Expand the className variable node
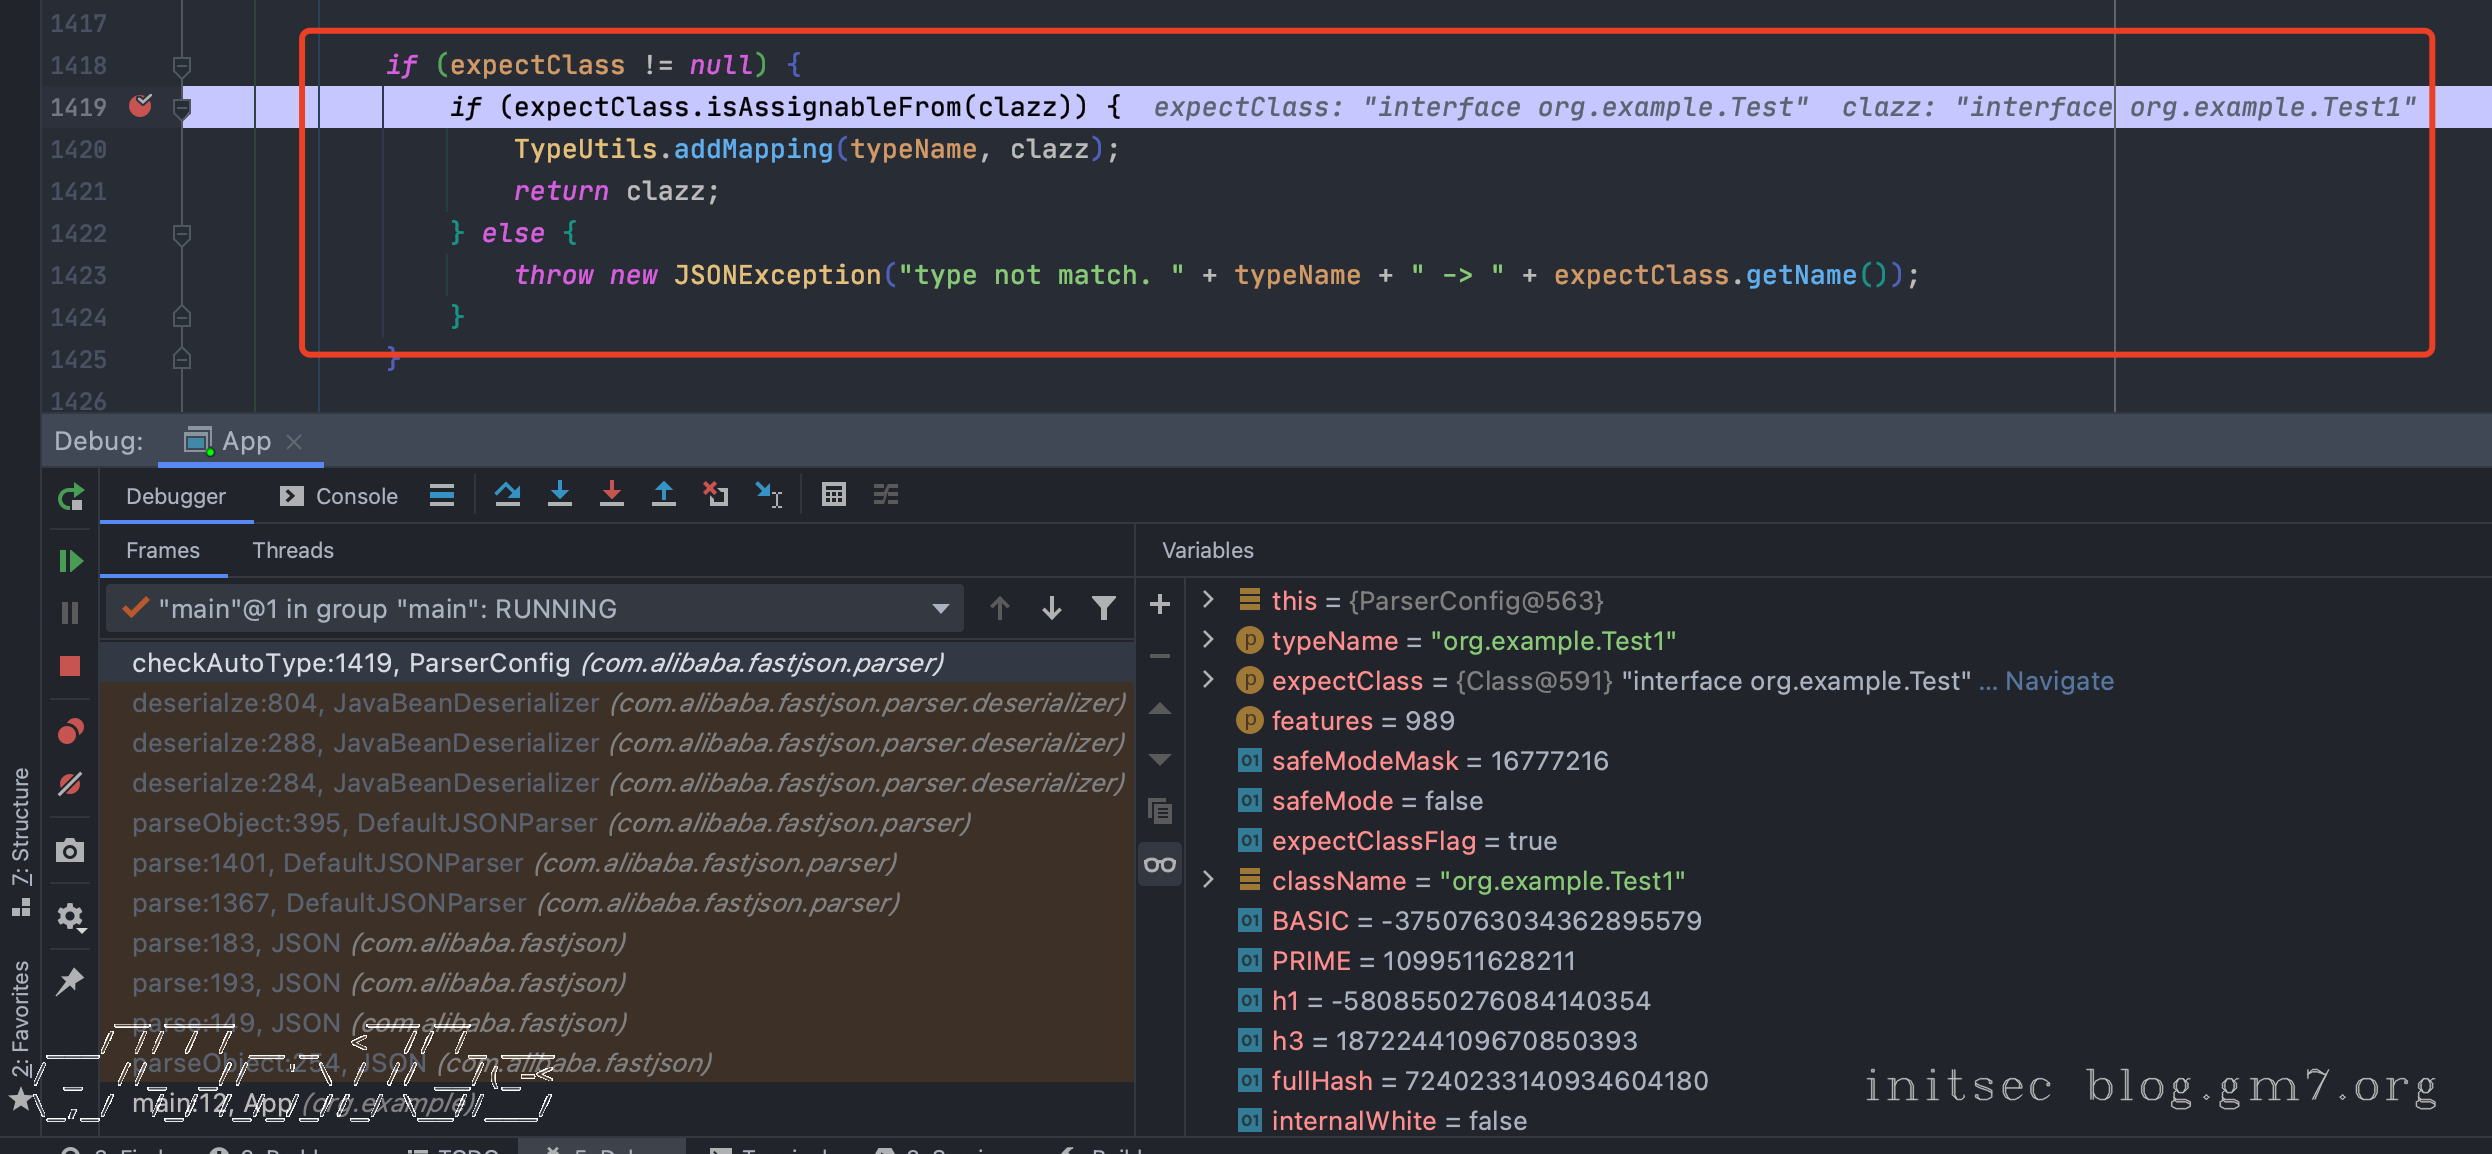2492x1154 pixels. [1208, 880]
